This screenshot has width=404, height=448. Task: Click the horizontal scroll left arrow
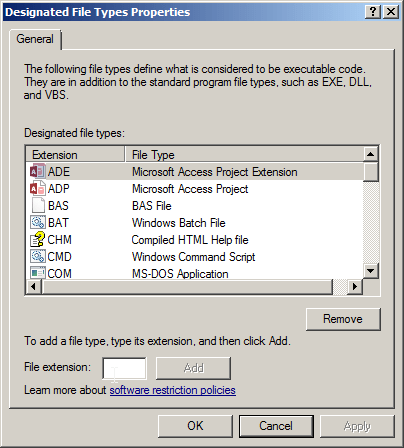pyautogui.click(x=34, y=286)
